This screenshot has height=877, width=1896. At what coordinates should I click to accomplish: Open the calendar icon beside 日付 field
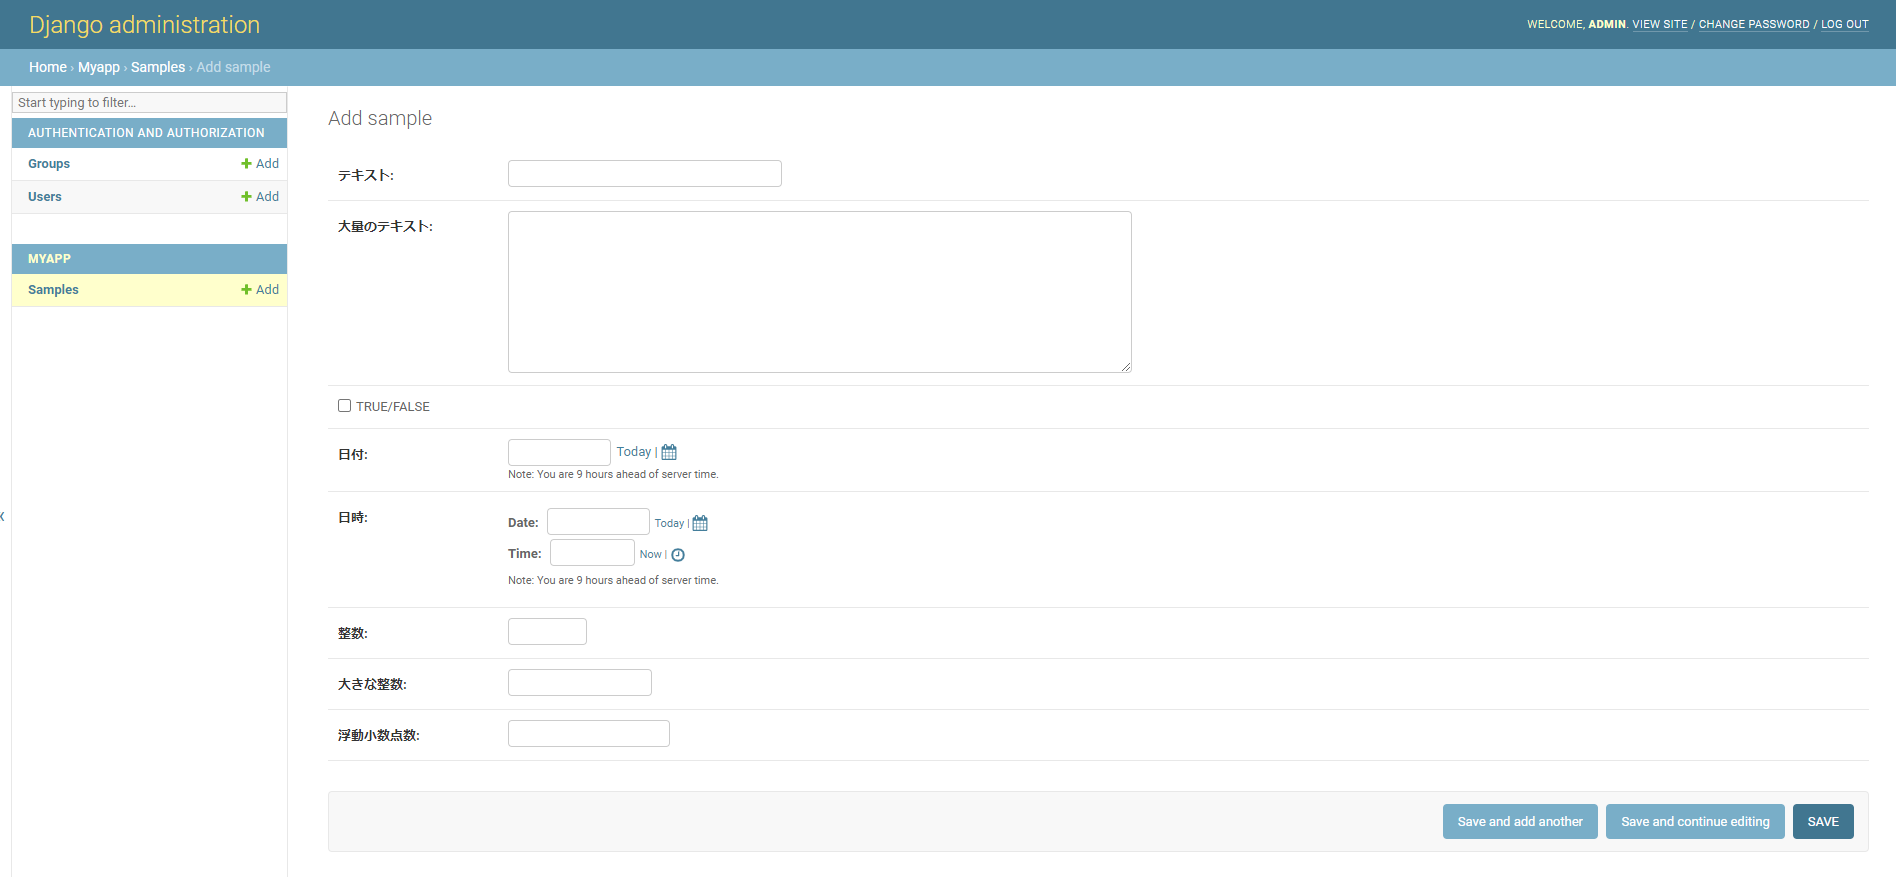[x=669, y=452]
